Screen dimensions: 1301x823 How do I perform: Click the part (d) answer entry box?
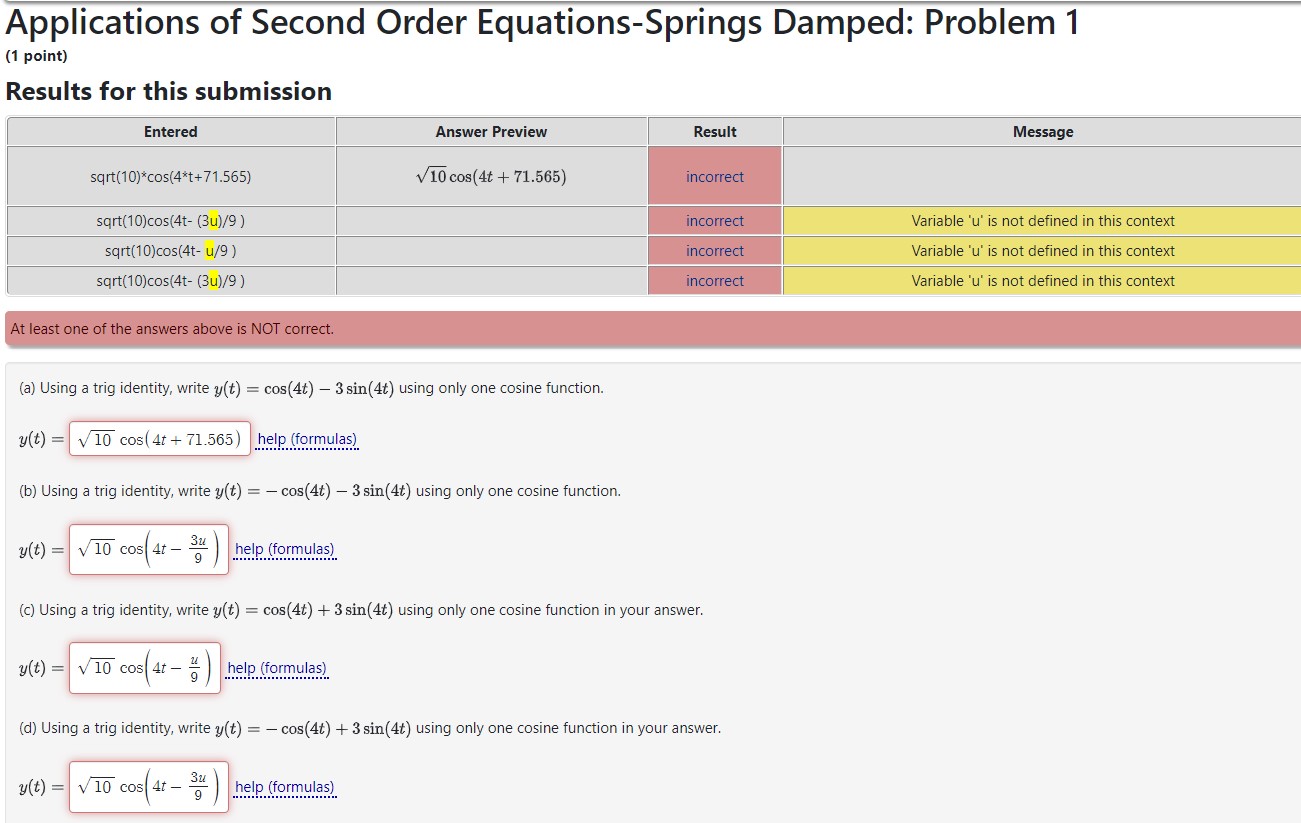[147, 786]
